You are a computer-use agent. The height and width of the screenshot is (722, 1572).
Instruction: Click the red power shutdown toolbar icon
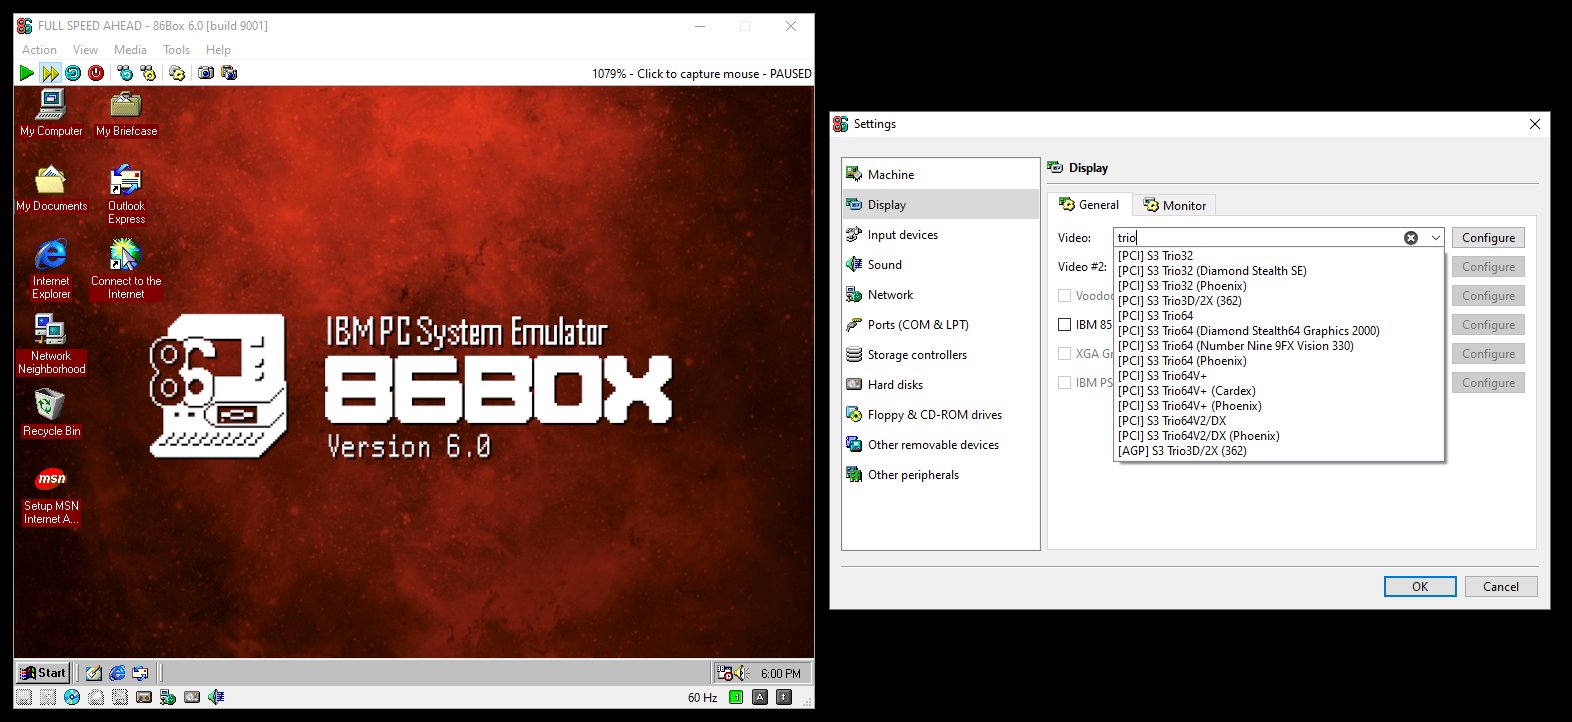96,73
